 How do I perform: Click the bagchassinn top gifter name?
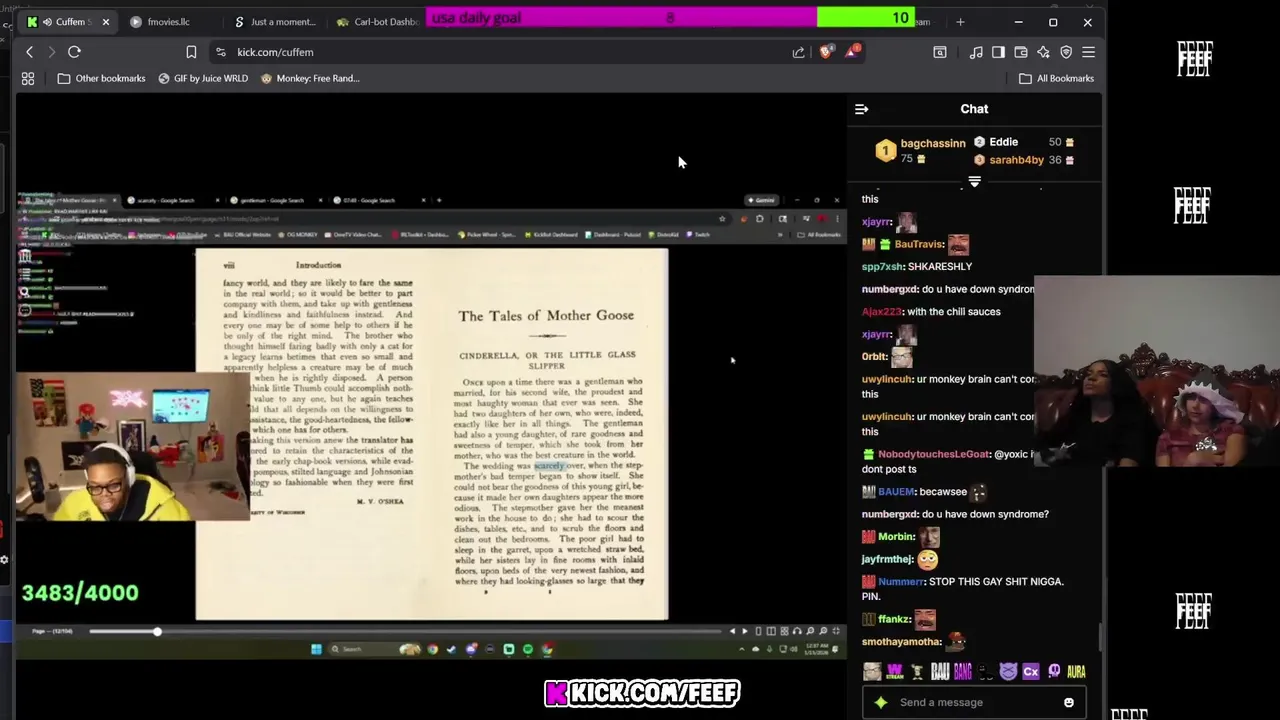pos(932,143)
